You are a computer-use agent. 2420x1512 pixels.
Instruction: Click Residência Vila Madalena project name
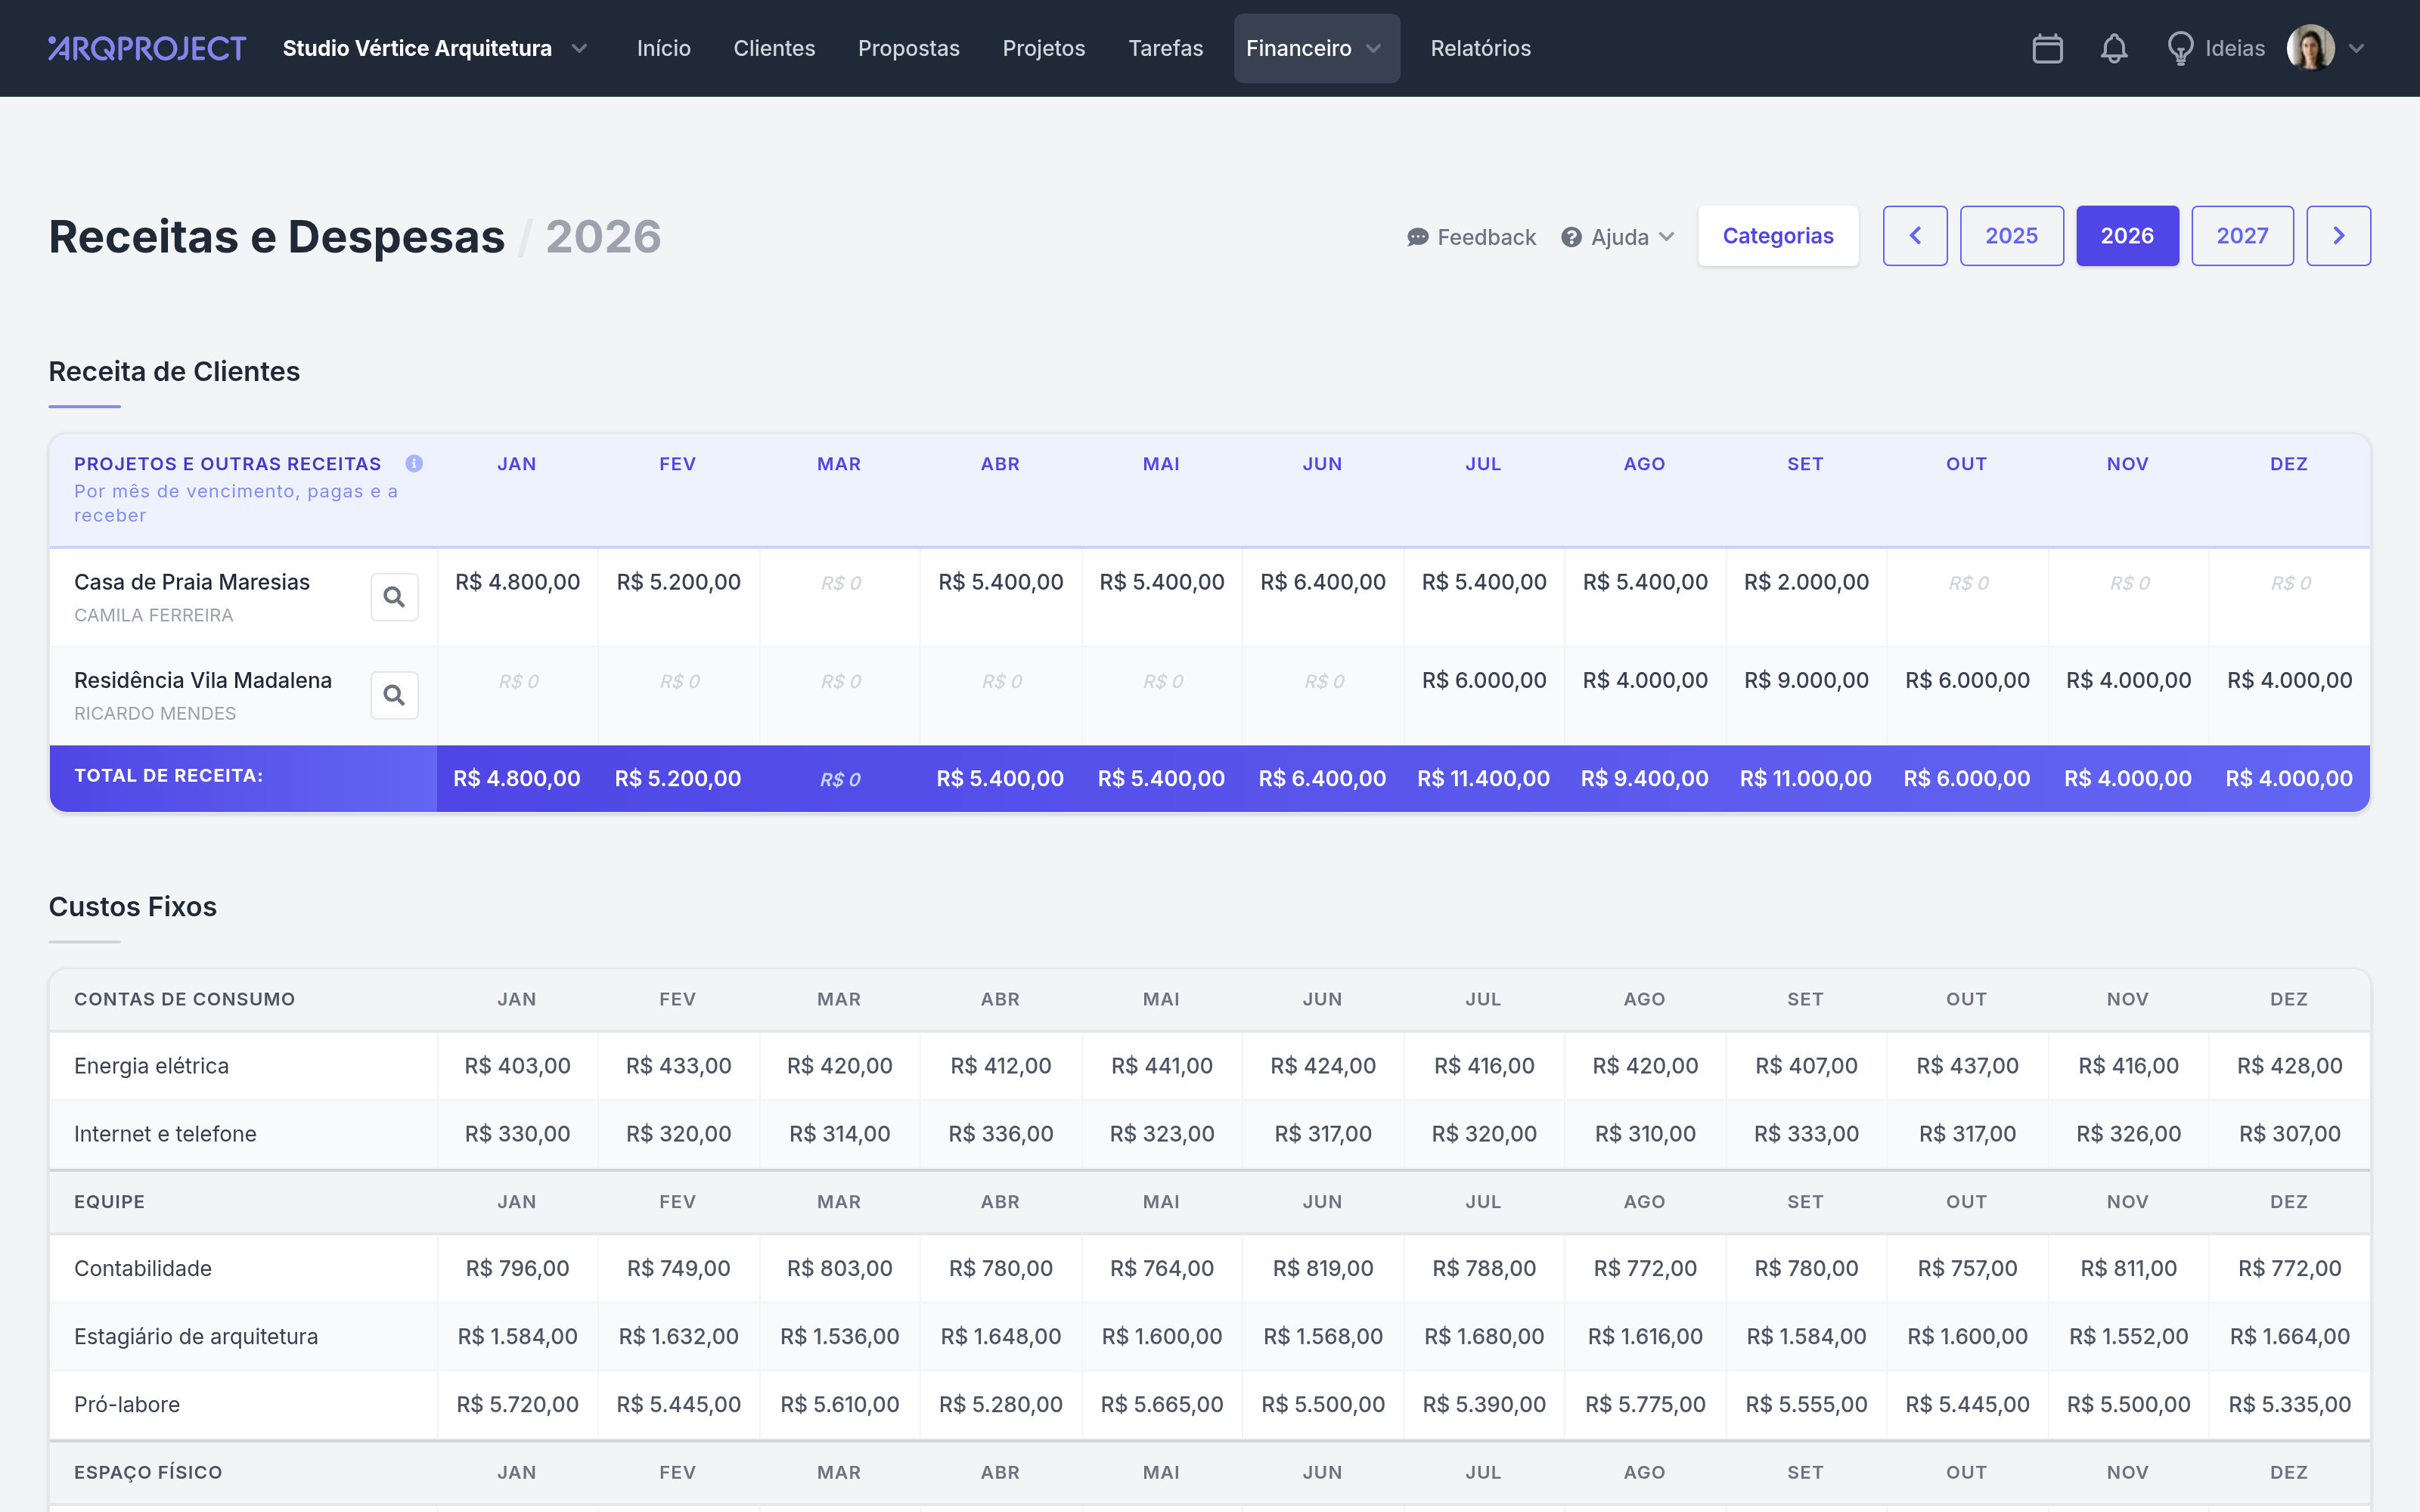pyautogui.click(x=203, y=680)
